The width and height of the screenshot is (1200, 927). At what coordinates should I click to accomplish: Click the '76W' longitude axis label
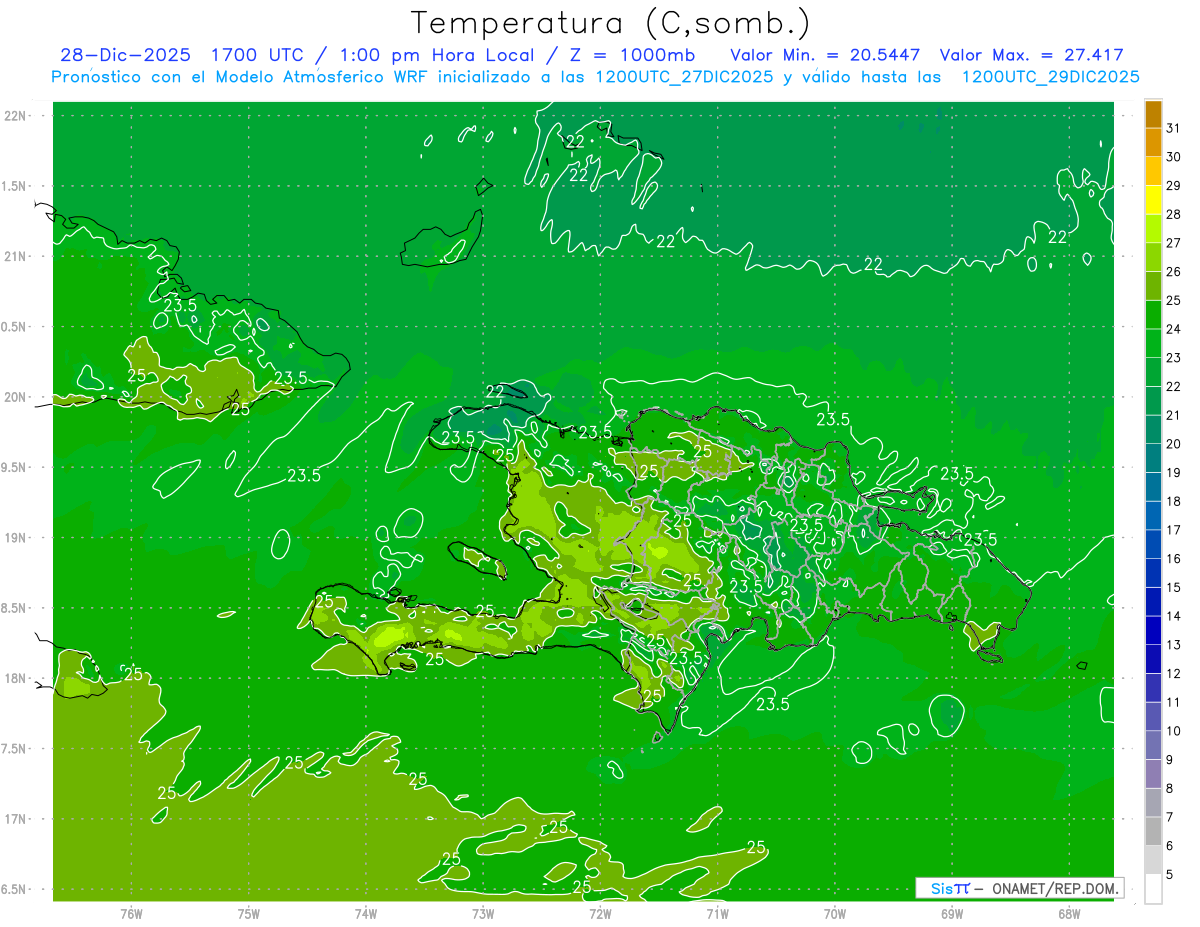click(x=131, y=913)
